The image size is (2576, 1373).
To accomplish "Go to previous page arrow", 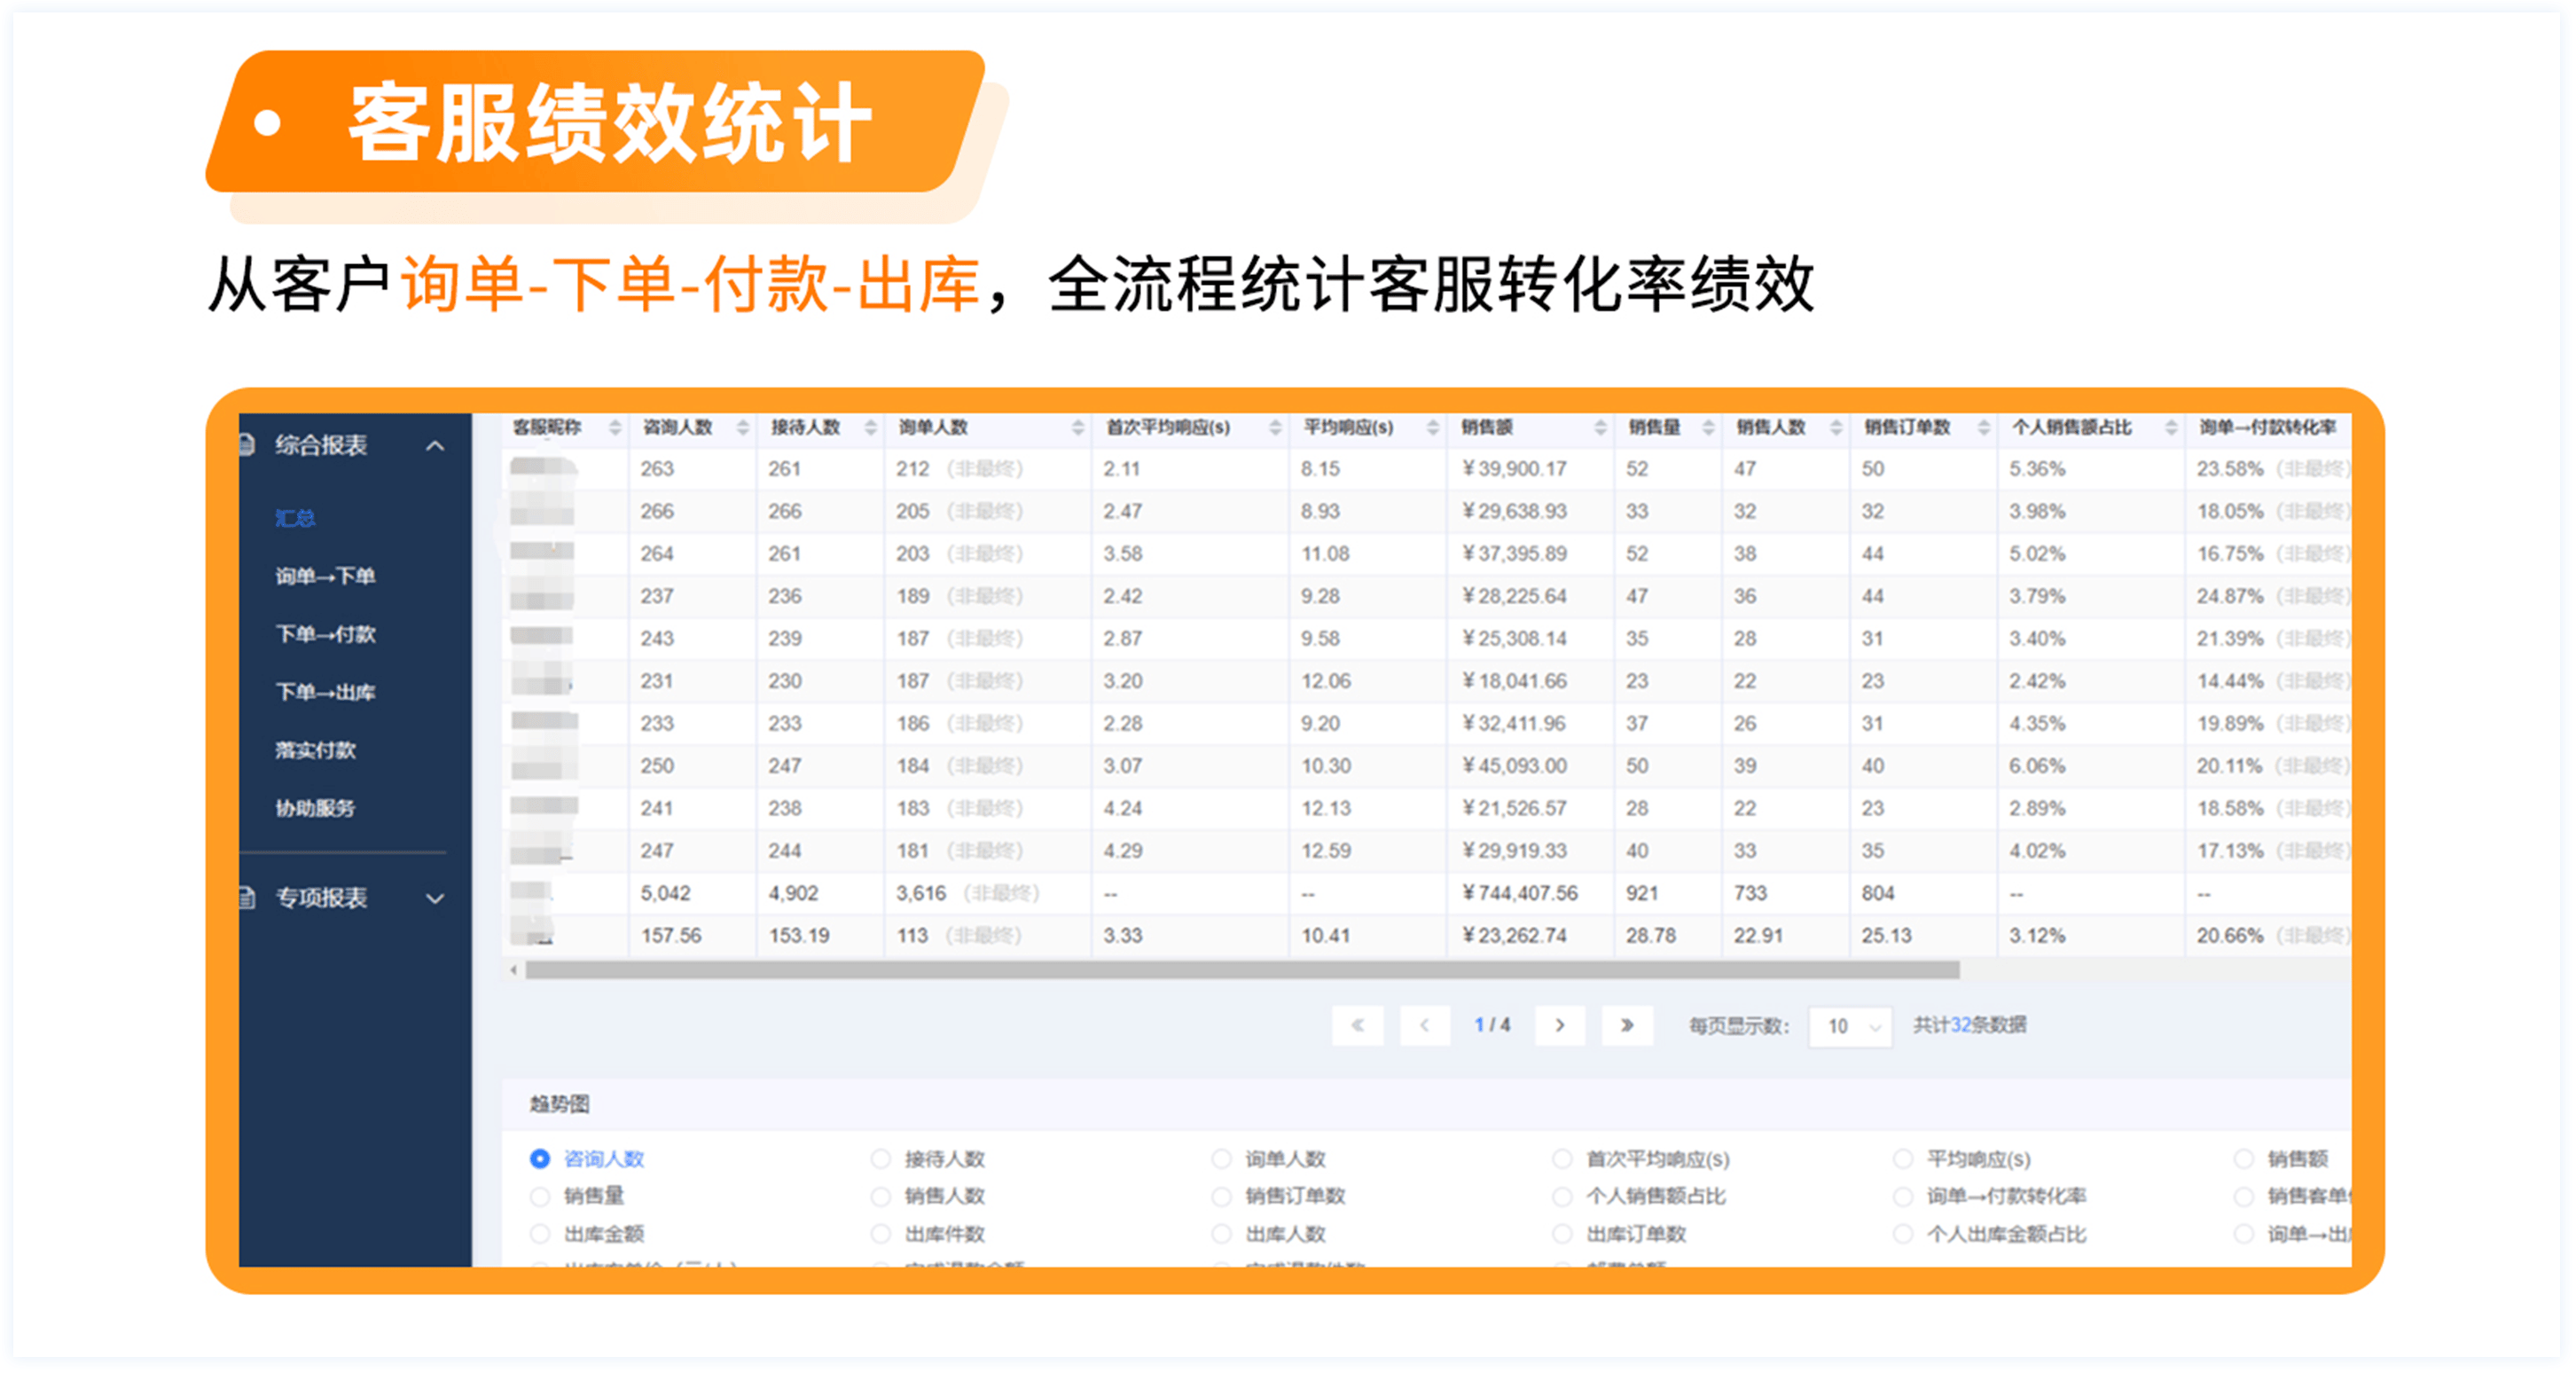I will 1425,1025.
